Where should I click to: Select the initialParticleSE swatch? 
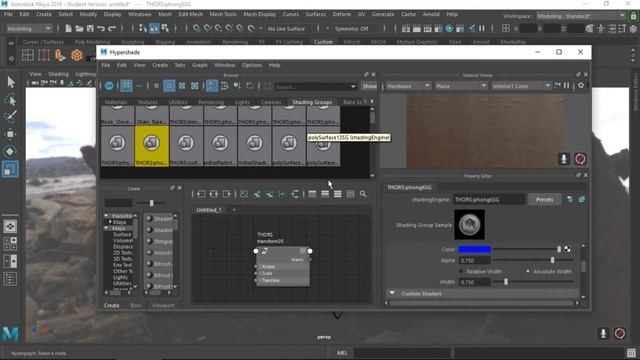pyautogui.click(x=220, y=146)
